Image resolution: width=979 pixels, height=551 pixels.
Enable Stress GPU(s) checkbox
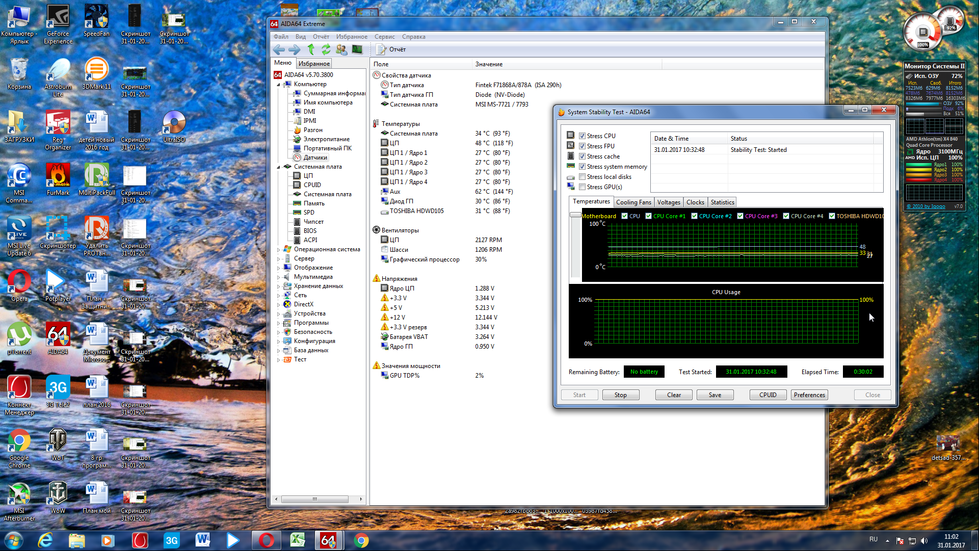pos(582,187)
